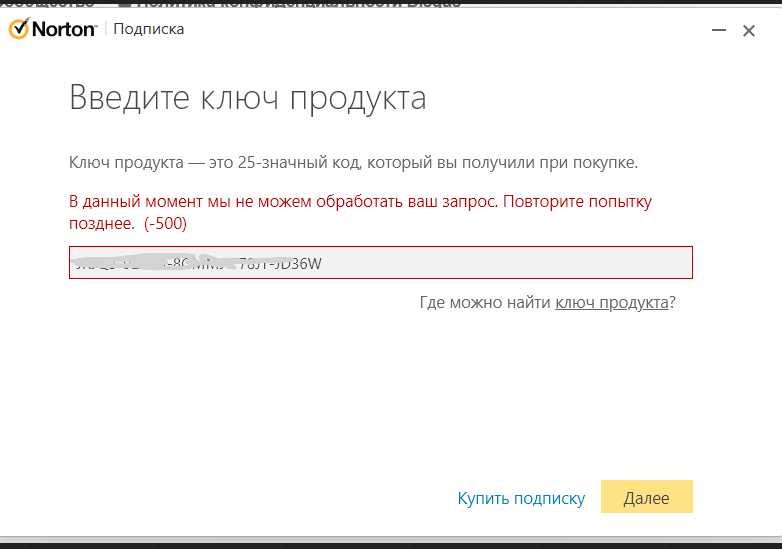Click the "Где можно найти" question text
Screen dimensions: 782x549
pos(486,302)
